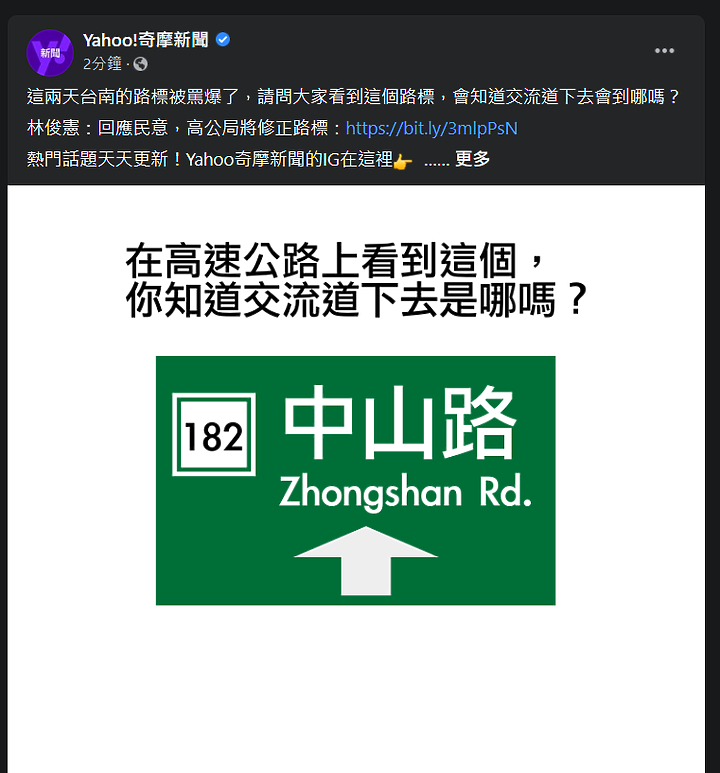Click the 182 route shield on the sign
This screenshot has width=720, height=773.
(x=214, y=434)
